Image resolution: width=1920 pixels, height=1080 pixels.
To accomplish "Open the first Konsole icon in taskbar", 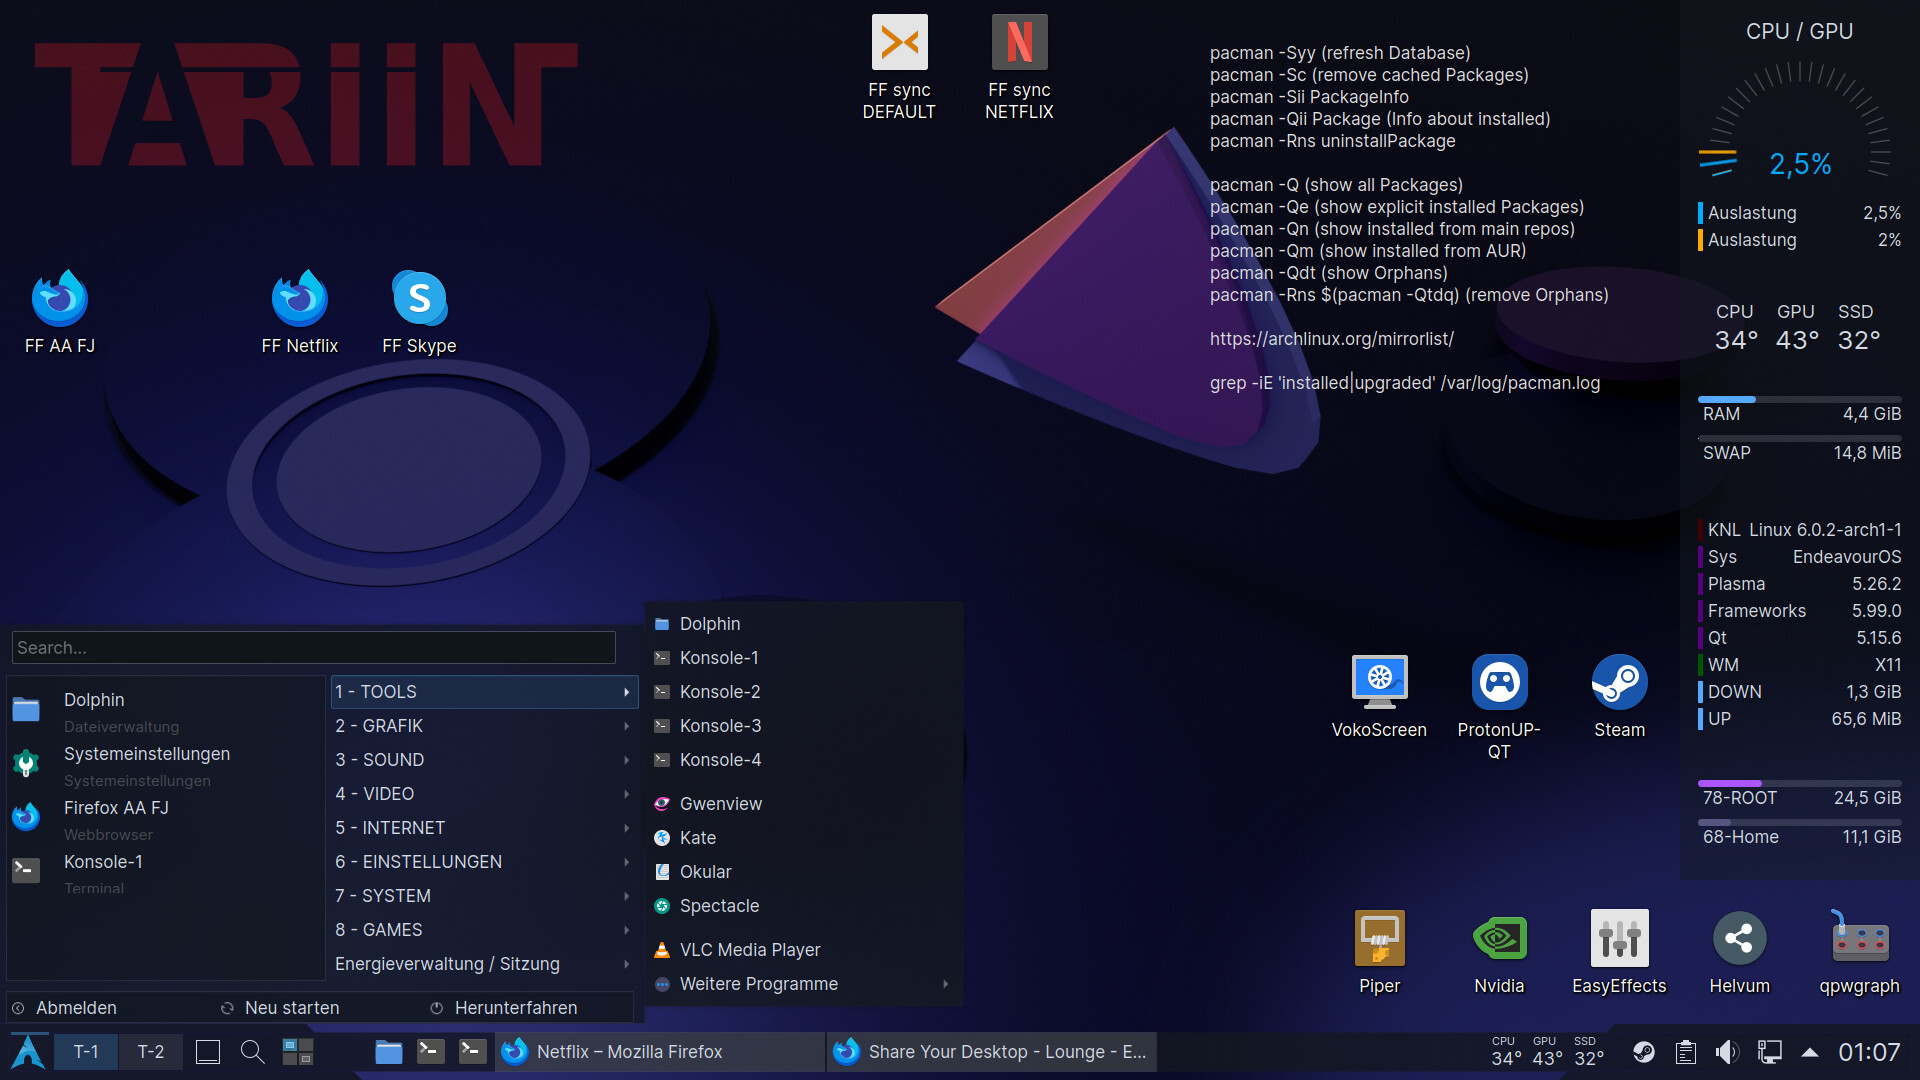I will click(x=431, y=1051).
